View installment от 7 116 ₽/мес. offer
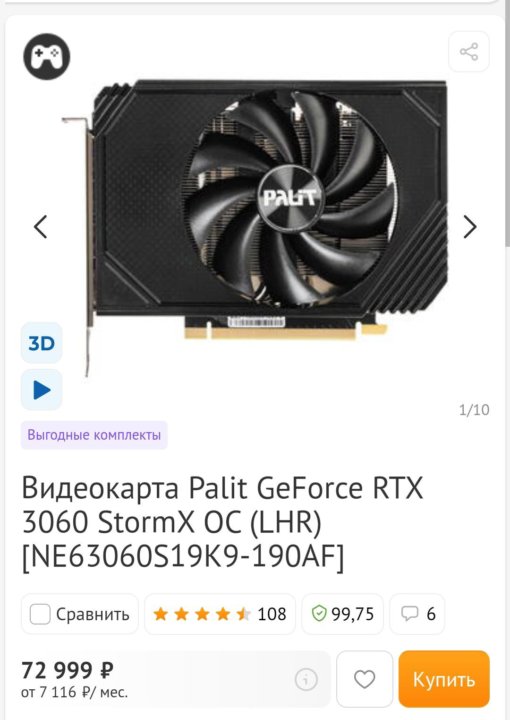Image resolution: width=510 pixels, height=720 pixels. (74, 692)
